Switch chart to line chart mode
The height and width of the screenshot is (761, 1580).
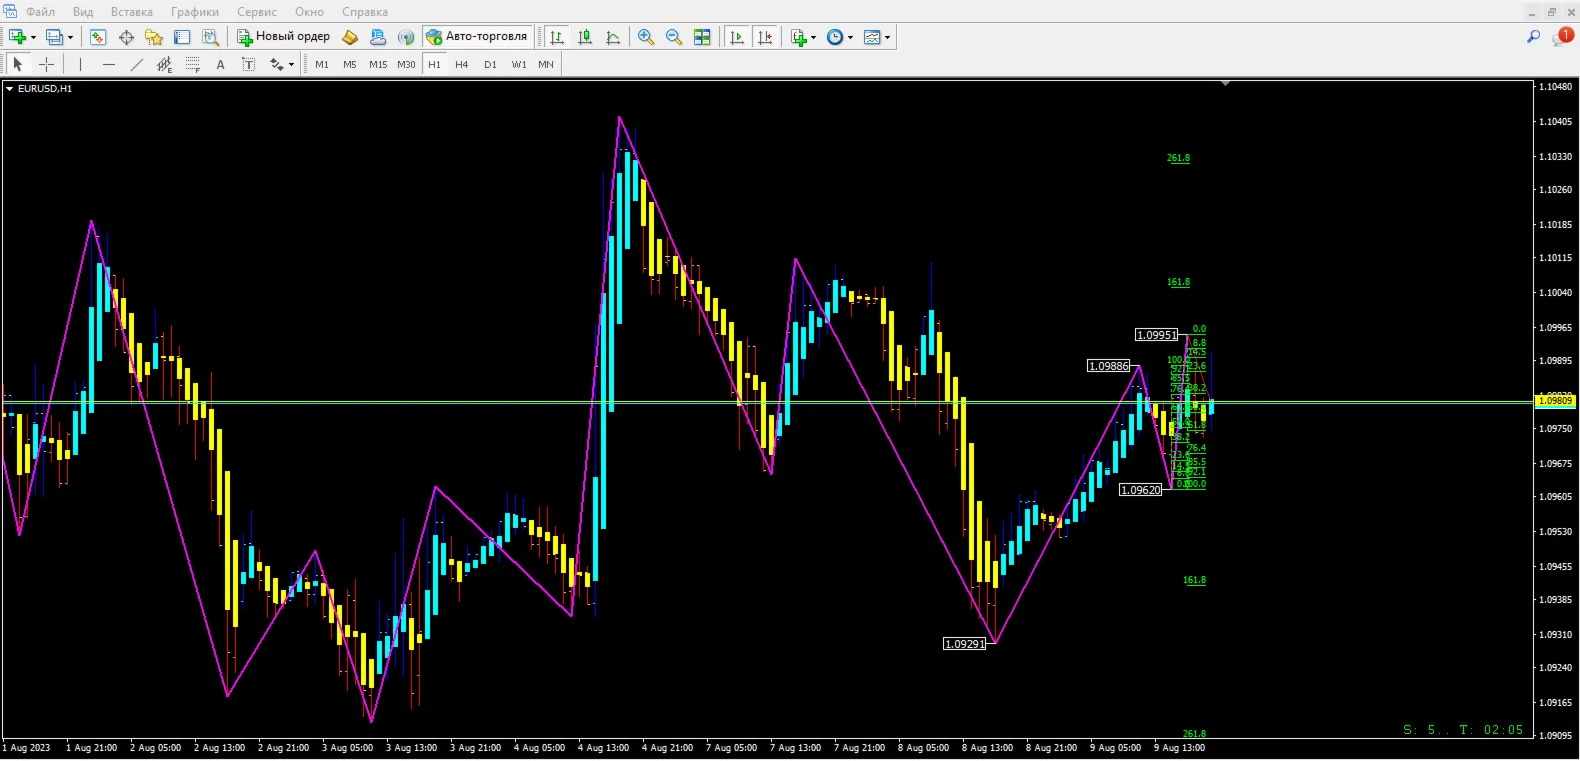point(613,37)
